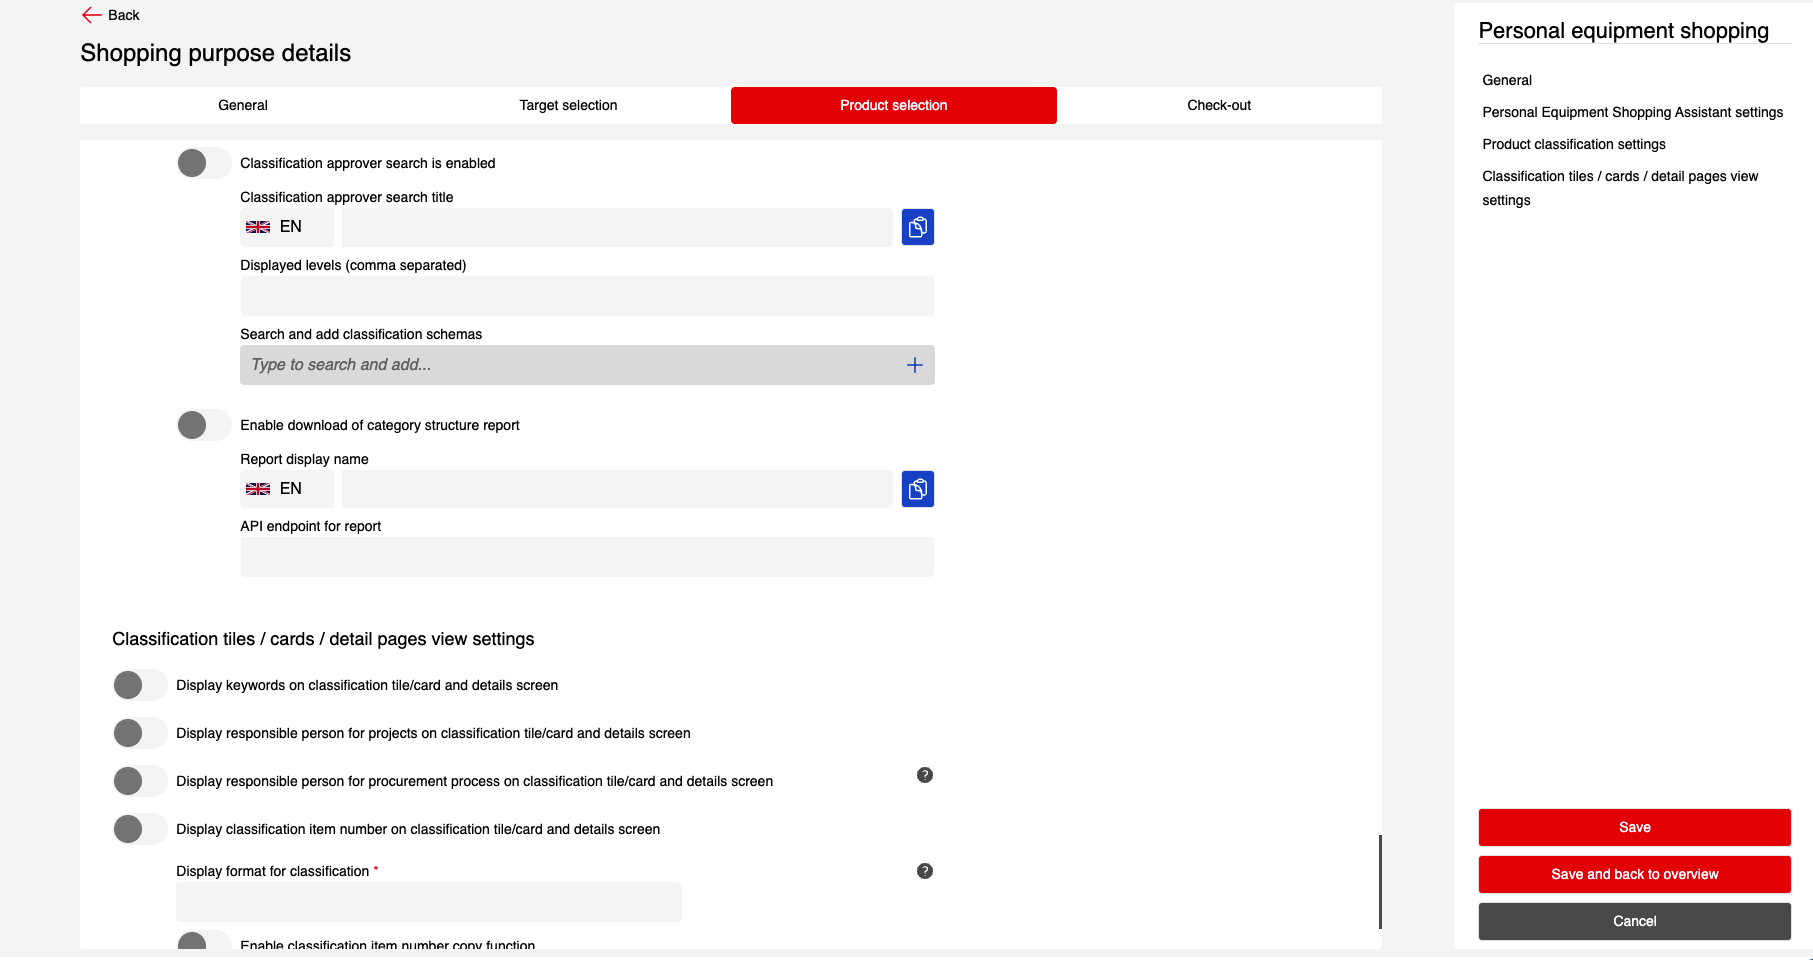Jump to Product classification settings section link

point(1573,144)
